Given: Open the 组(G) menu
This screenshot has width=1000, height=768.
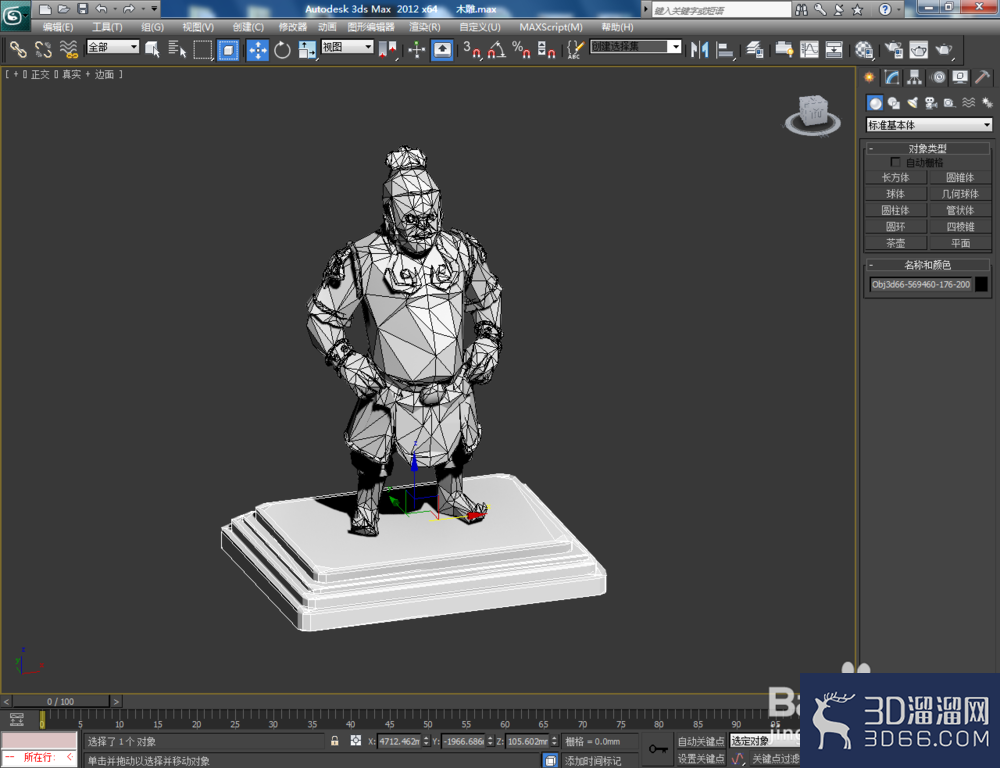Looking at the screenshot, I should pos(152,27).
